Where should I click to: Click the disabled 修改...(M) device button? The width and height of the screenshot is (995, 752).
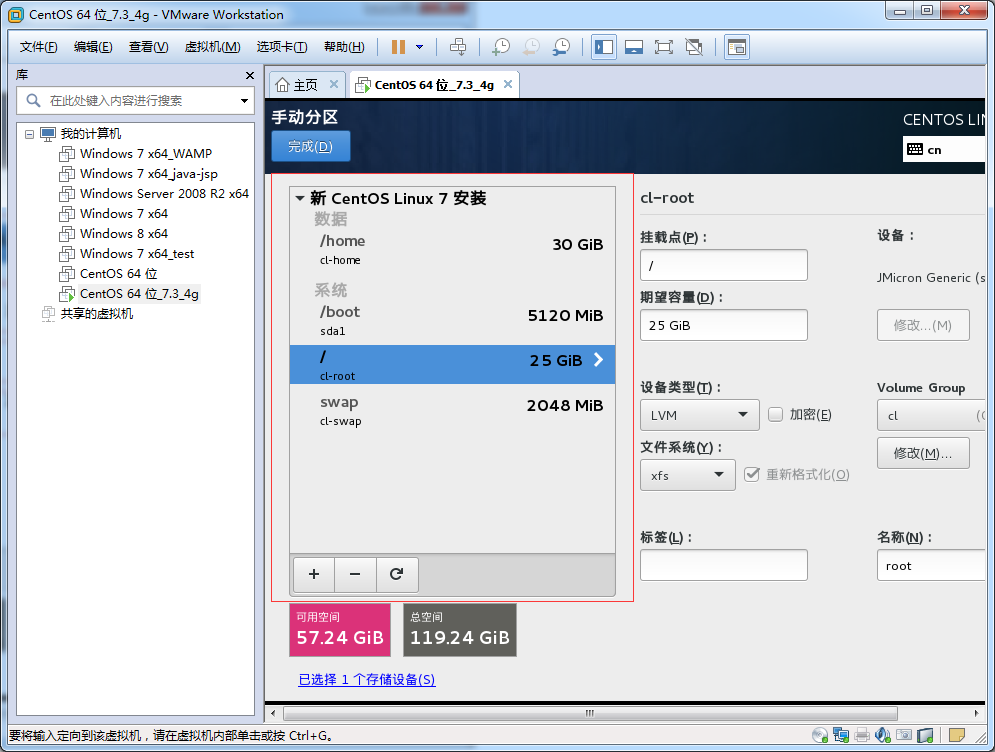[923, 325]
